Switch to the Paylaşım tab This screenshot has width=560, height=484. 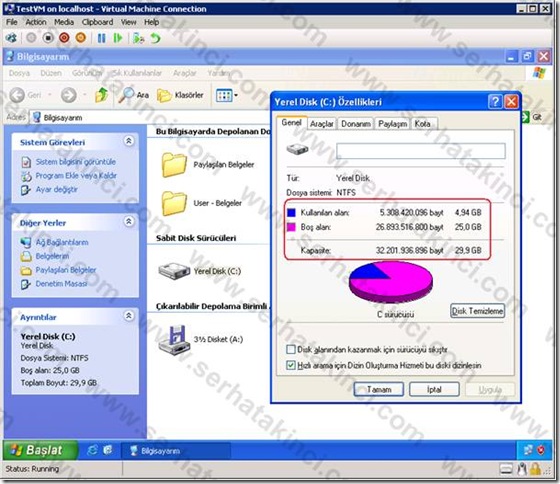click(392, 124)
